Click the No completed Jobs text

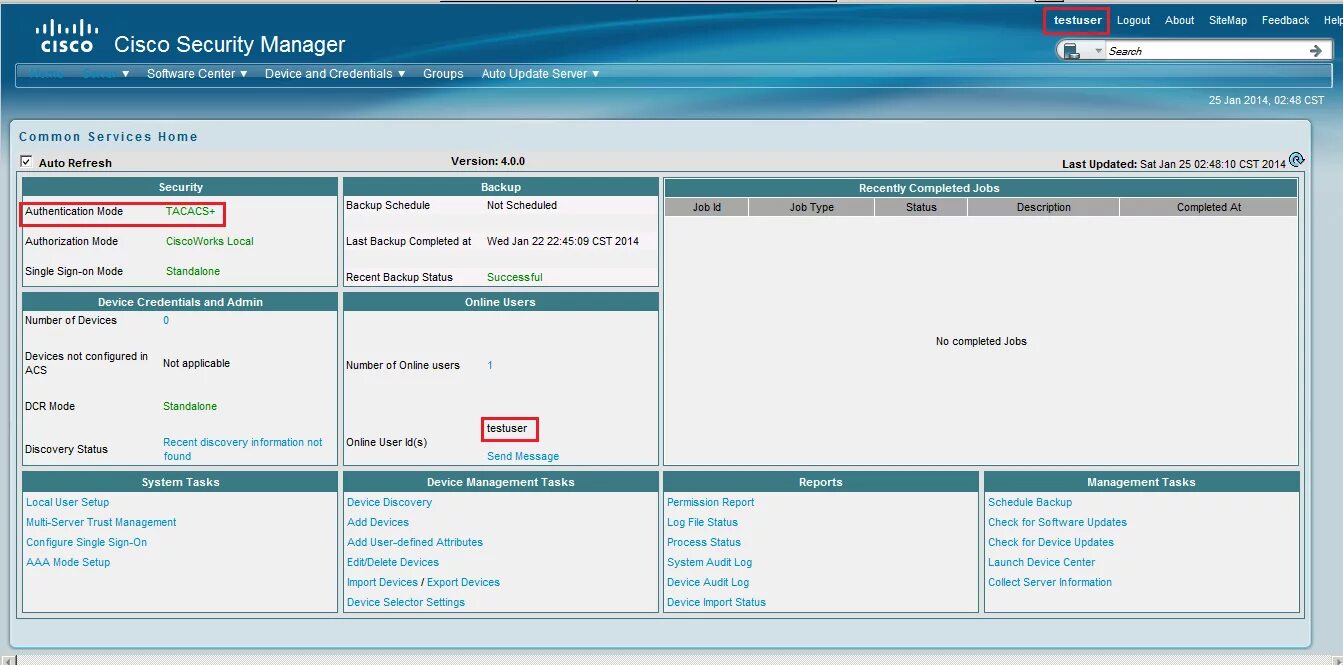point(981,341)
